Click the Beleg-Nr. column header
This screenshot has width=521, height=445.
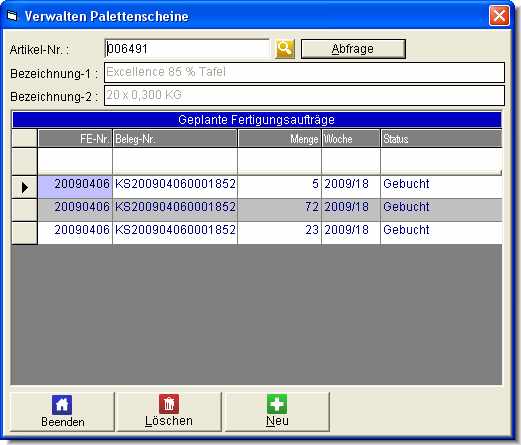tap(175, 139)
